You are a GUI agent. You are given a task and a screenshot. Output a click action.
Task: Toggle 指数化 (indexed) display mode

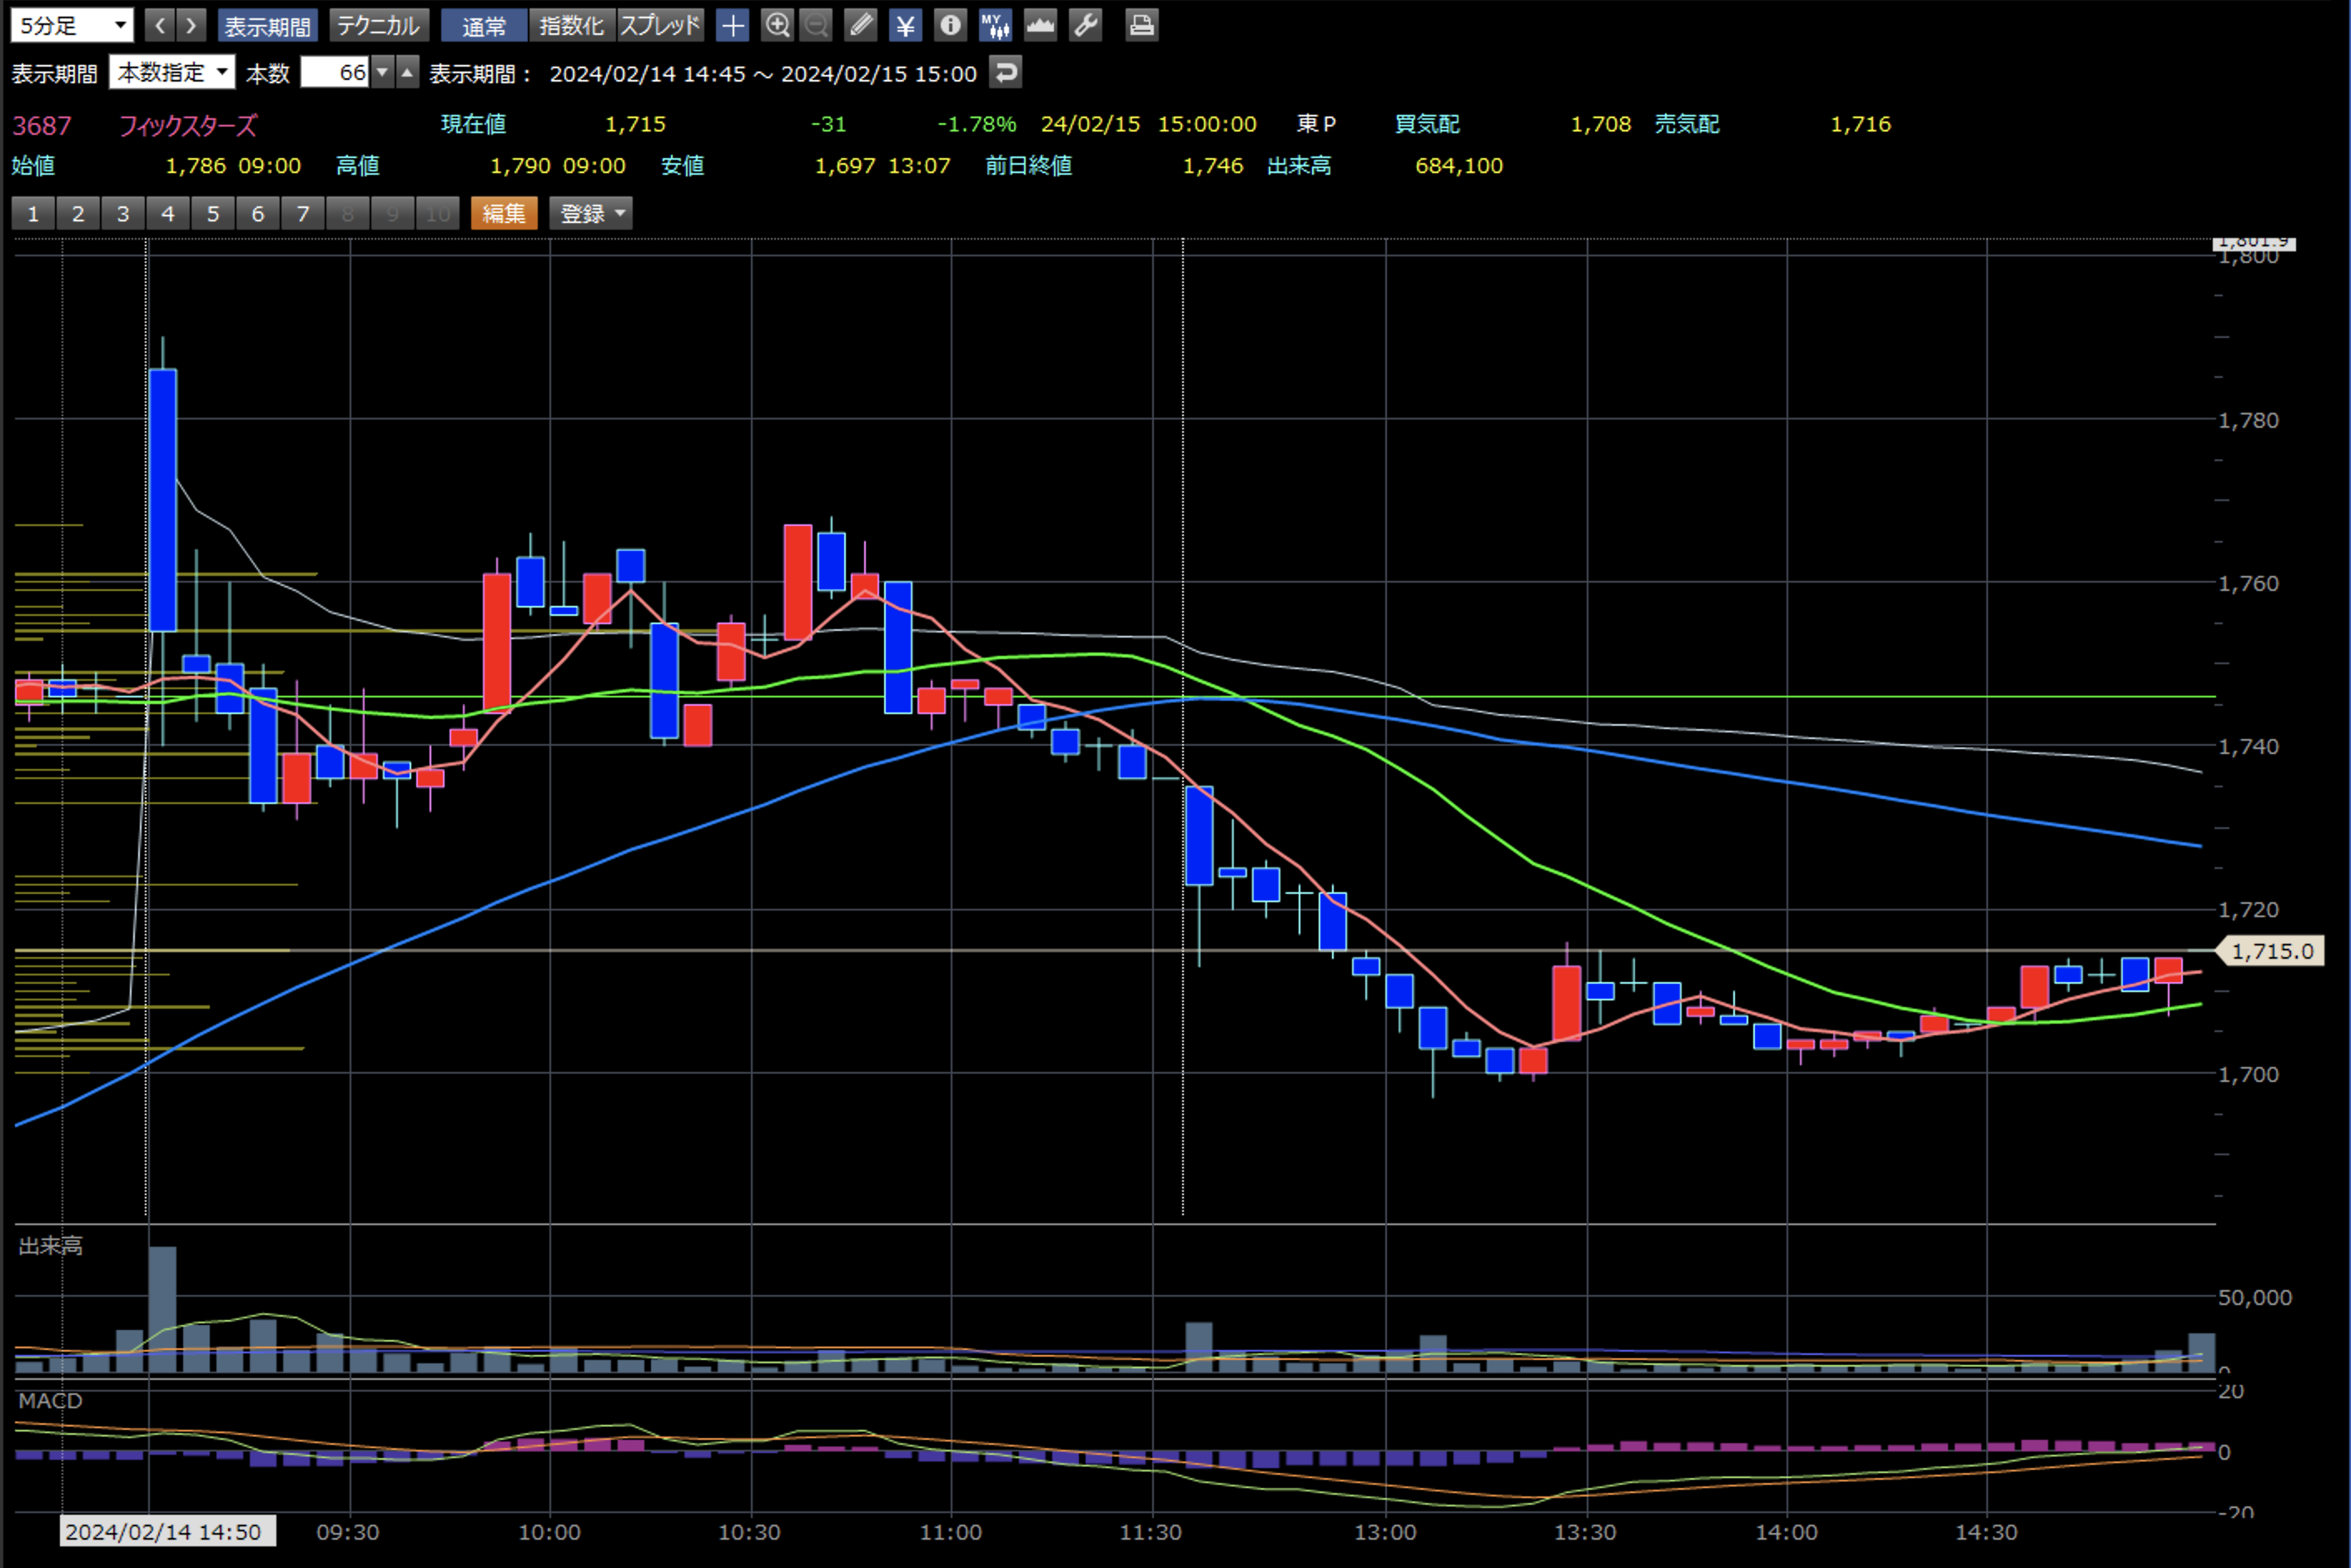[x=571, y=25]
